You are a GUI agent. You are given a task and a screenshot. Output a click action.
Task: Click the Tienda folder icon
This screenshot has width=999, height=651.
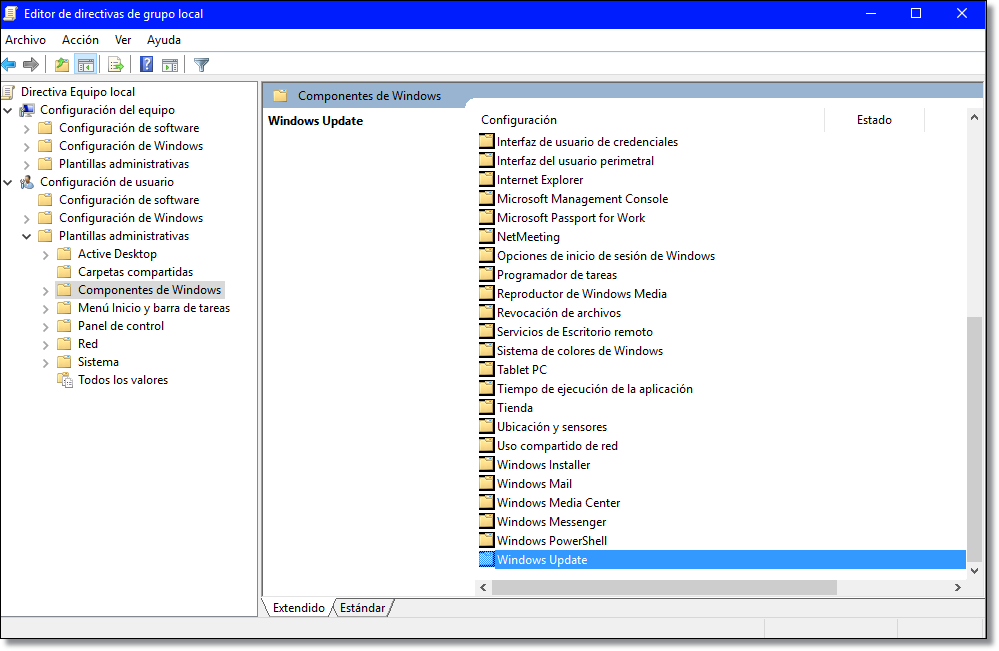487,407
